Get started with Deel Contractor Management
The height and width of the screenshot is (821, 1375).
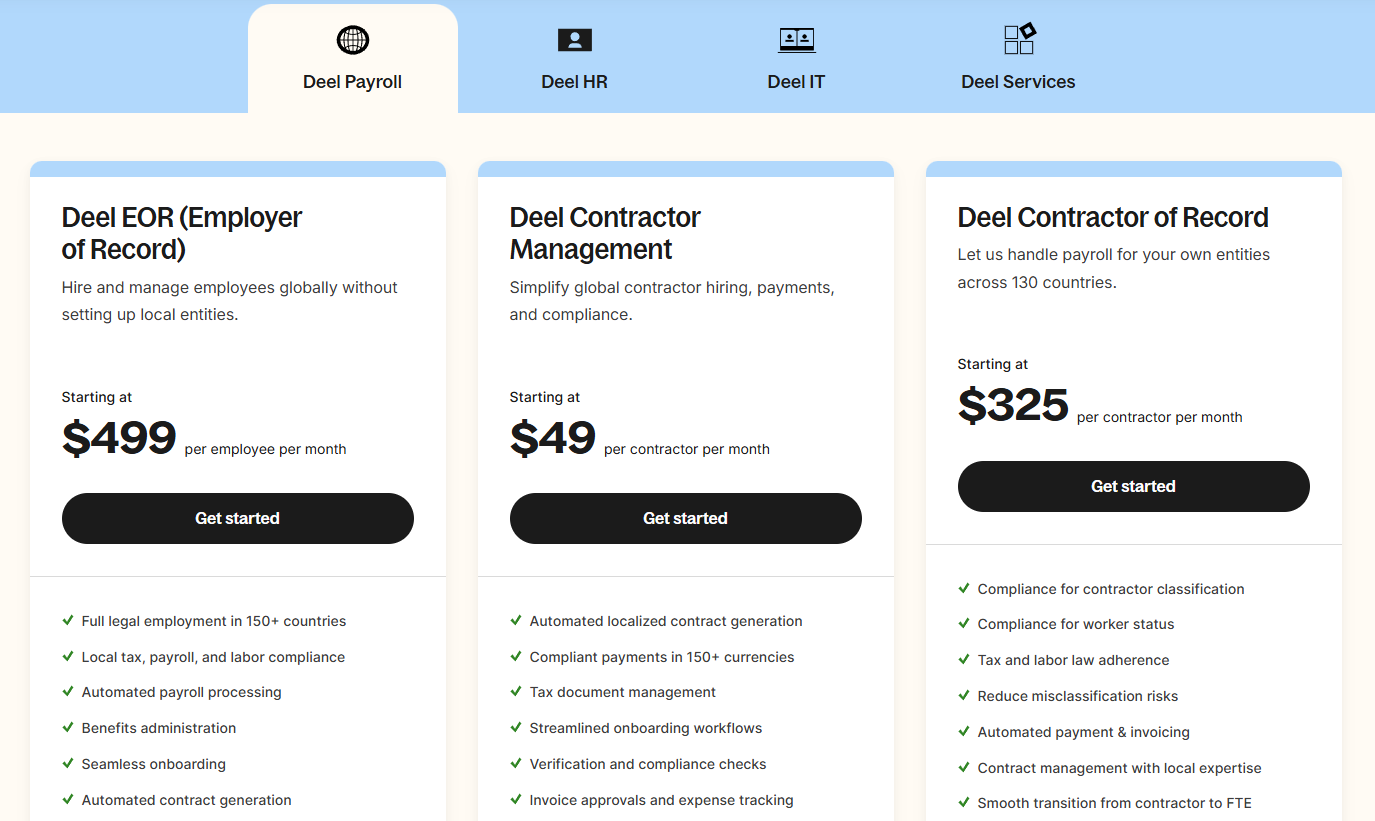click(686, 518)
